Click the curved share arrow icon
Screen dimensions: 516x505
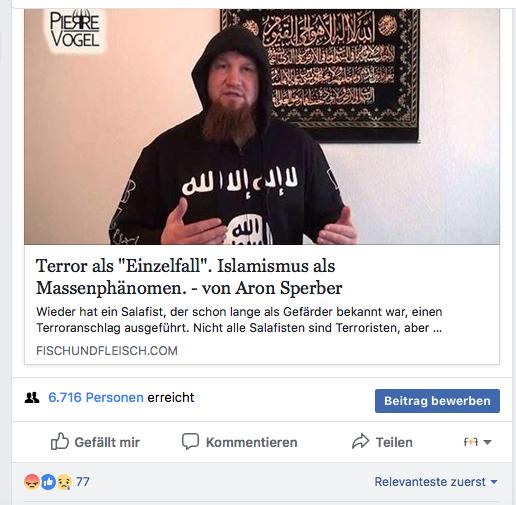360,441
